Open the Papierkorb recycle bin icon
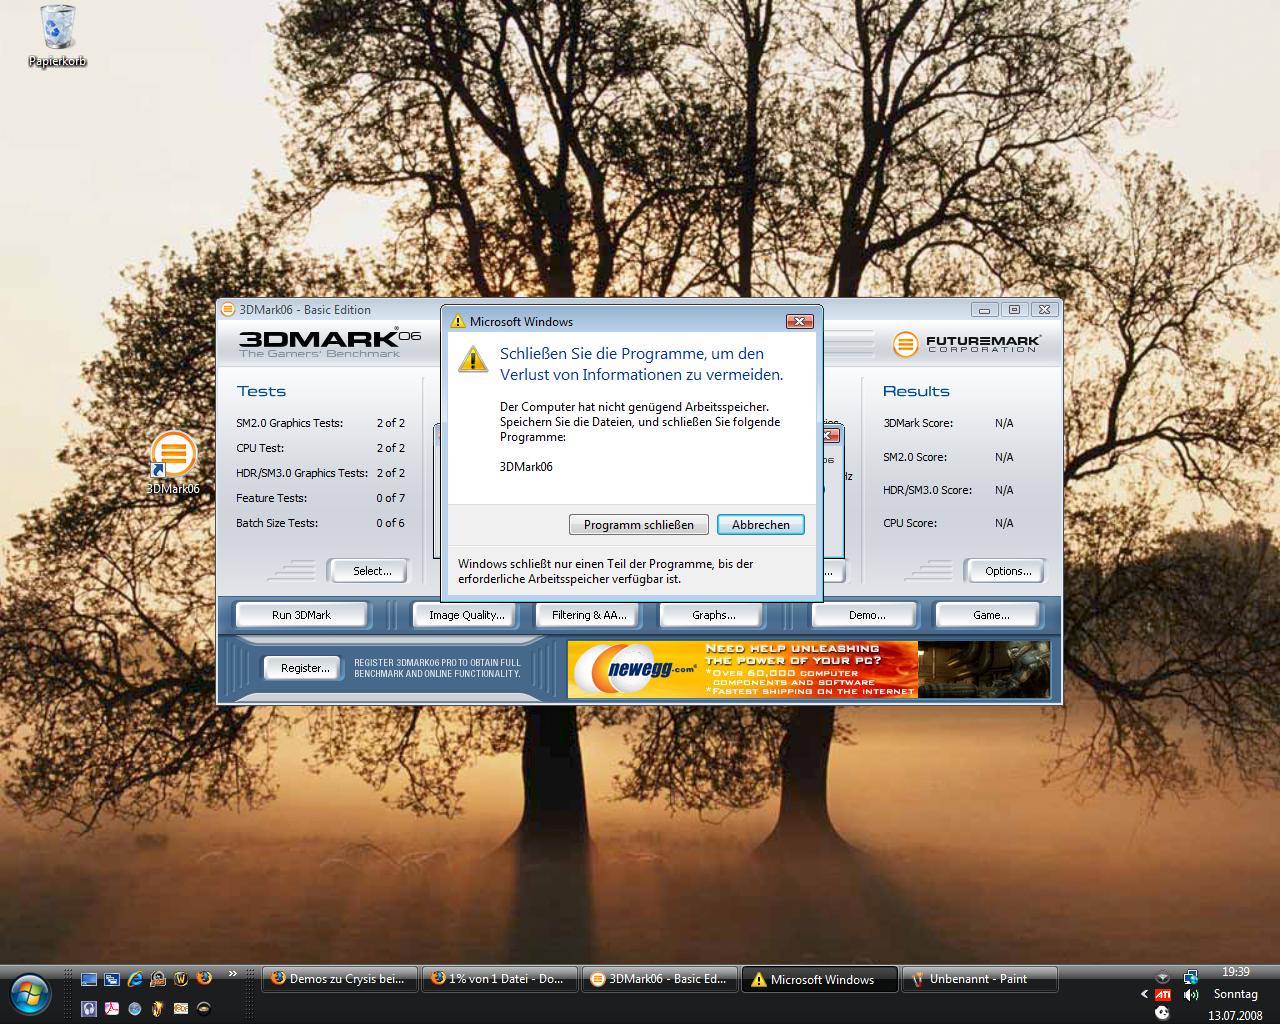Screen dimensions: 1280x1024 pyautogui.click(x=57, y=35)
